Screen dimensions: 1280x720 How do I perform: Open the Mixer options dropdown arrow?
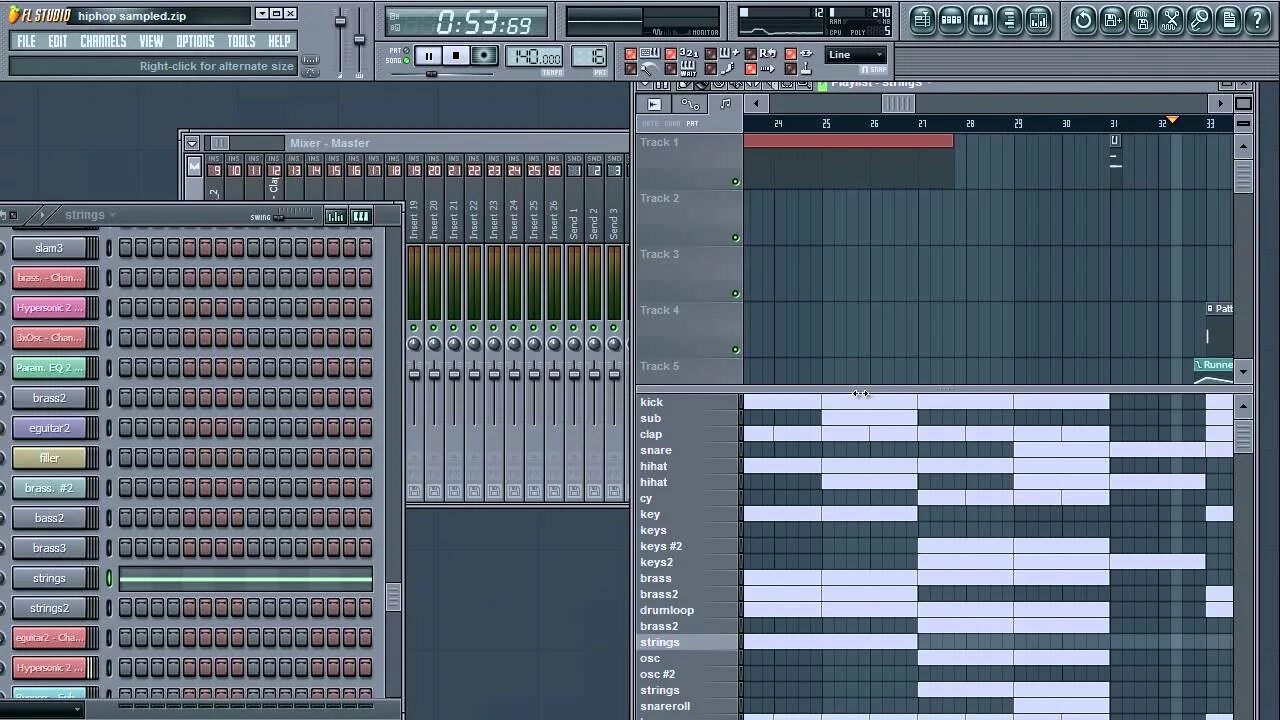[x=191, y=143]
